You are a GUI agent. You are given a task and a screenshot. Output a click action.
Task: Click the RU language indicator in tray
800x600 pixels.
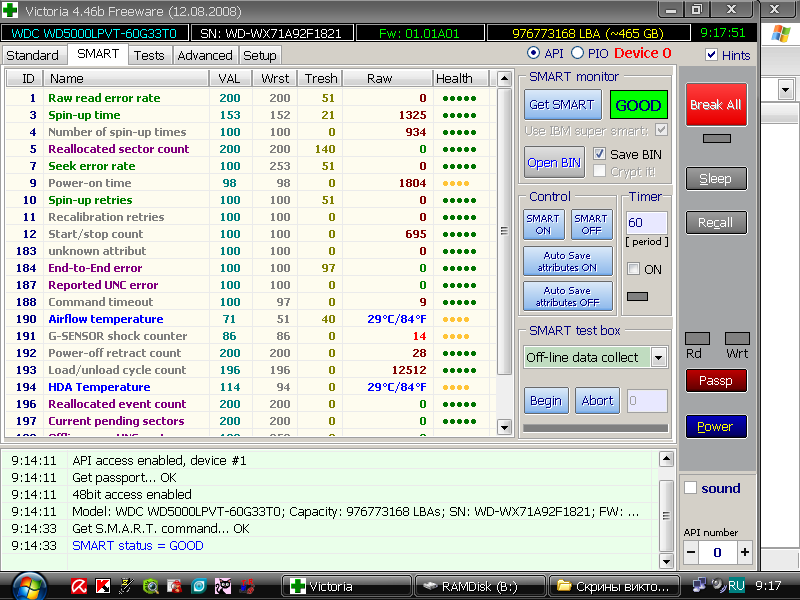[736, 585]
